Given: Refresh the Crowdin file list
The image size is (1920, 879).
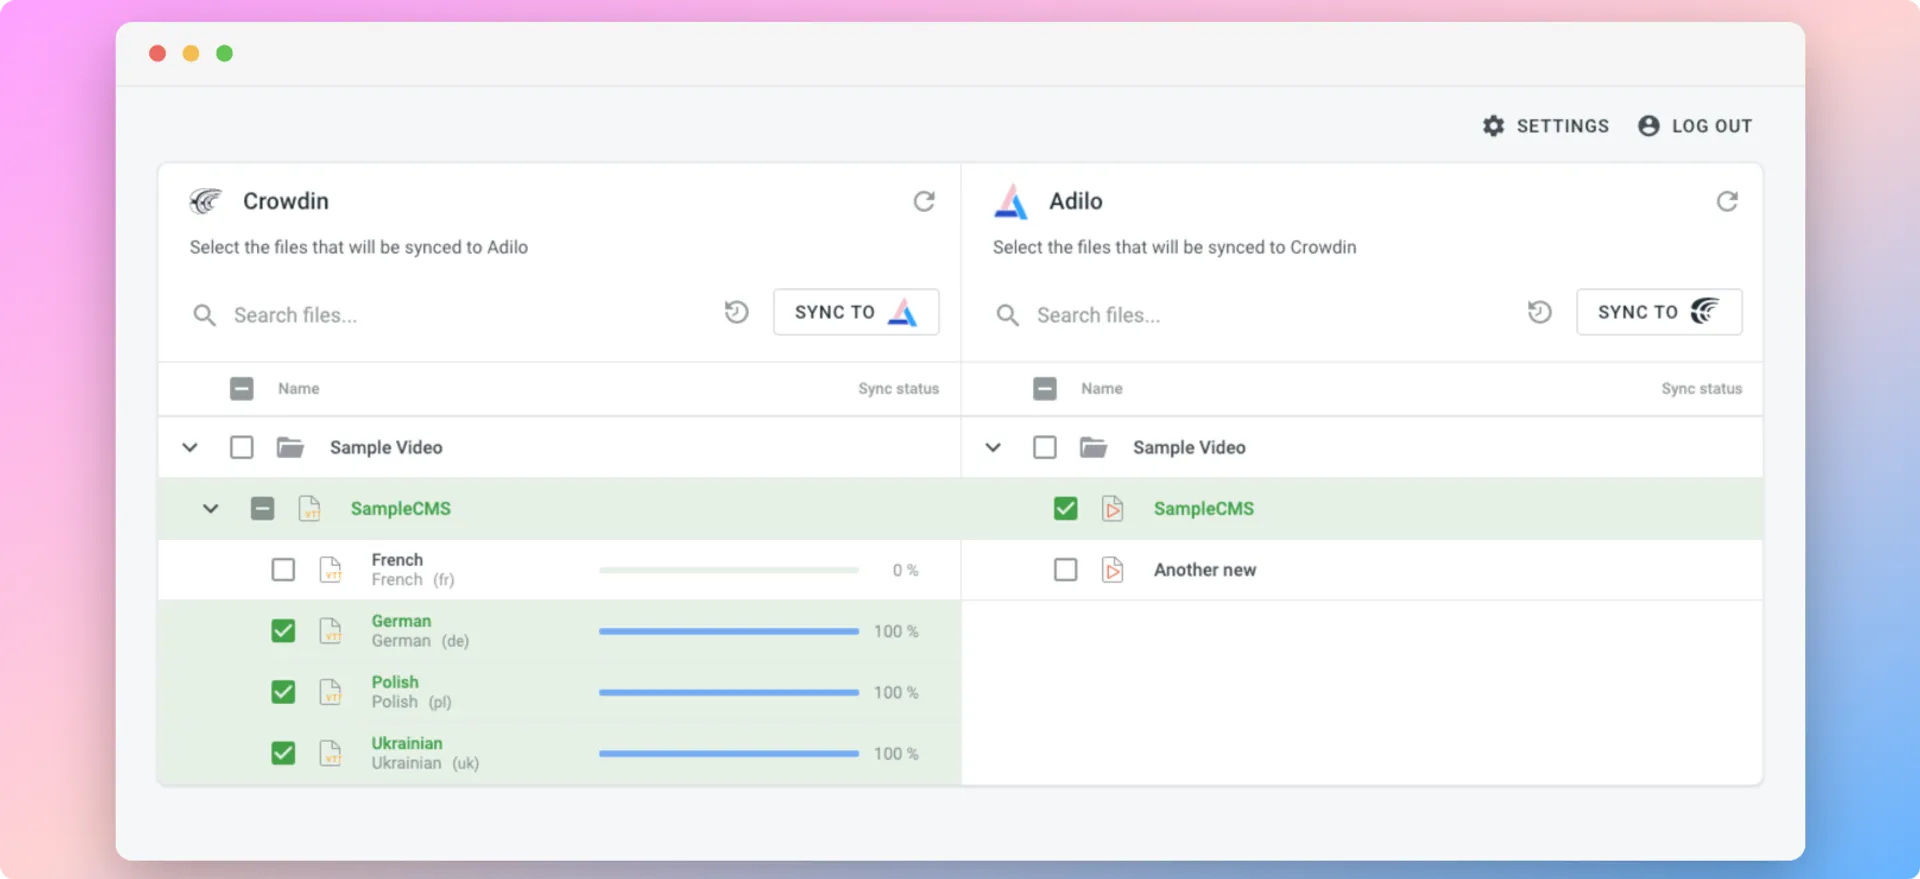Looking at the screenshot, I should point(924,202).
